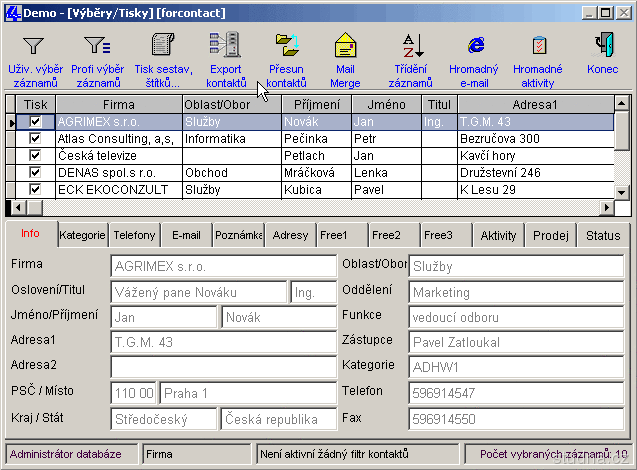Viewport: 637px width, 470px height.
Task: Toggle Tisk checkbox for AGRIMEX s.r.o.
Action: click(x=36, y=121)
